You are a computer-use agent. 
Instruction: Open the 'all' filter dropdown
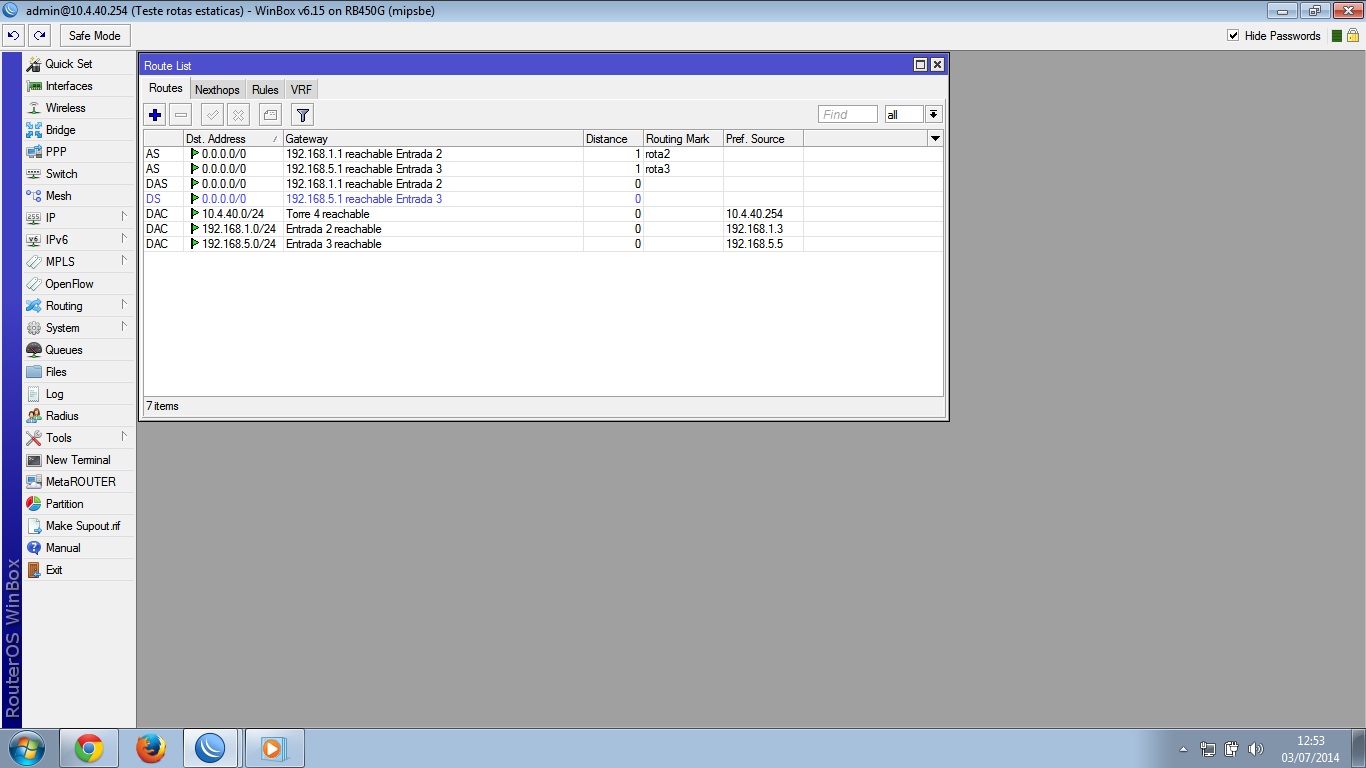tap(933, 115)
